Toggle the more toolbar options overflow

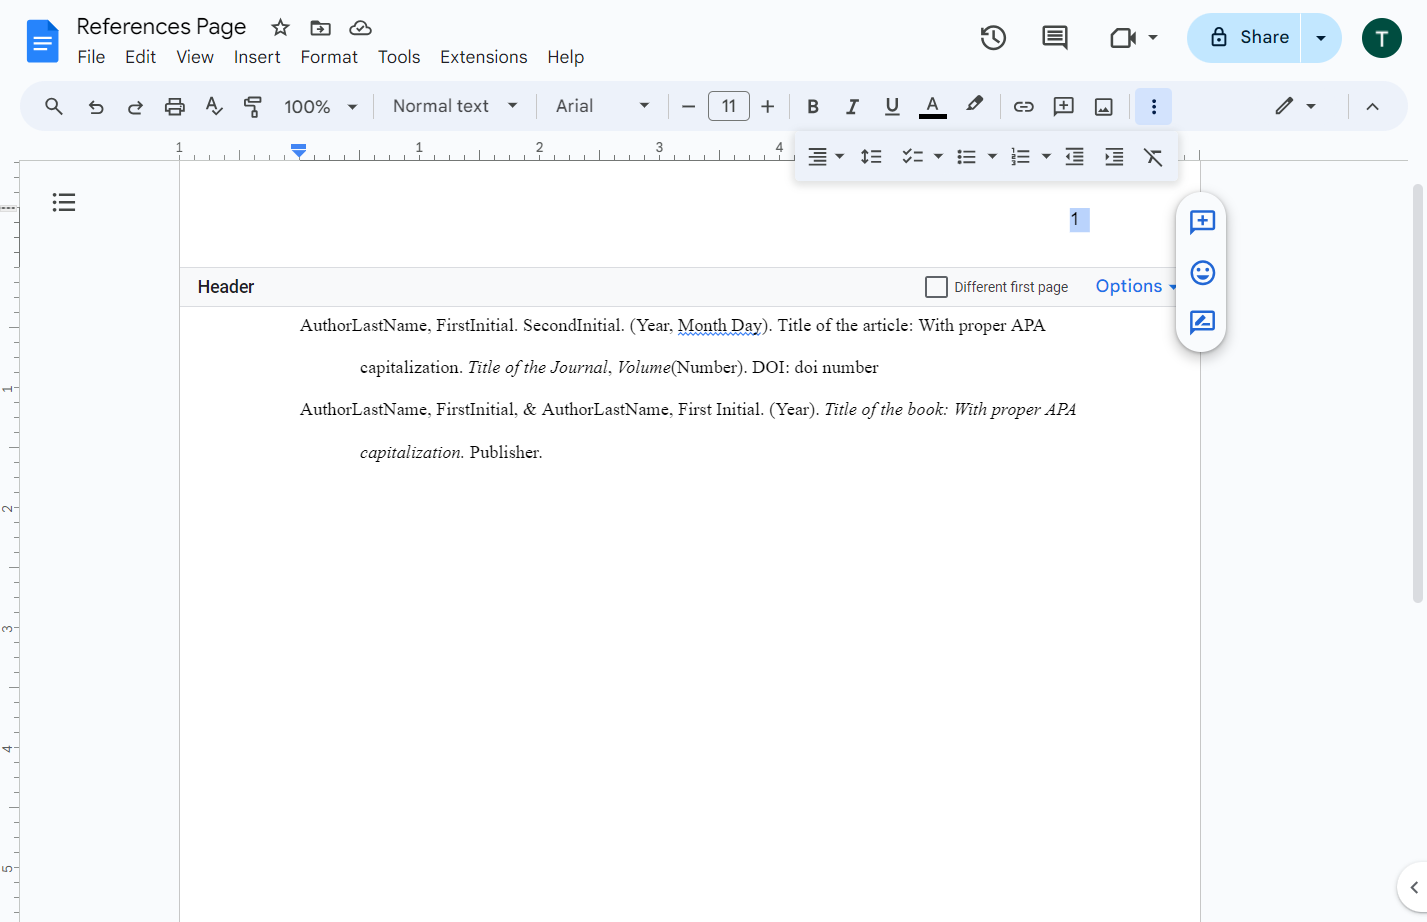coord(1154,106)
